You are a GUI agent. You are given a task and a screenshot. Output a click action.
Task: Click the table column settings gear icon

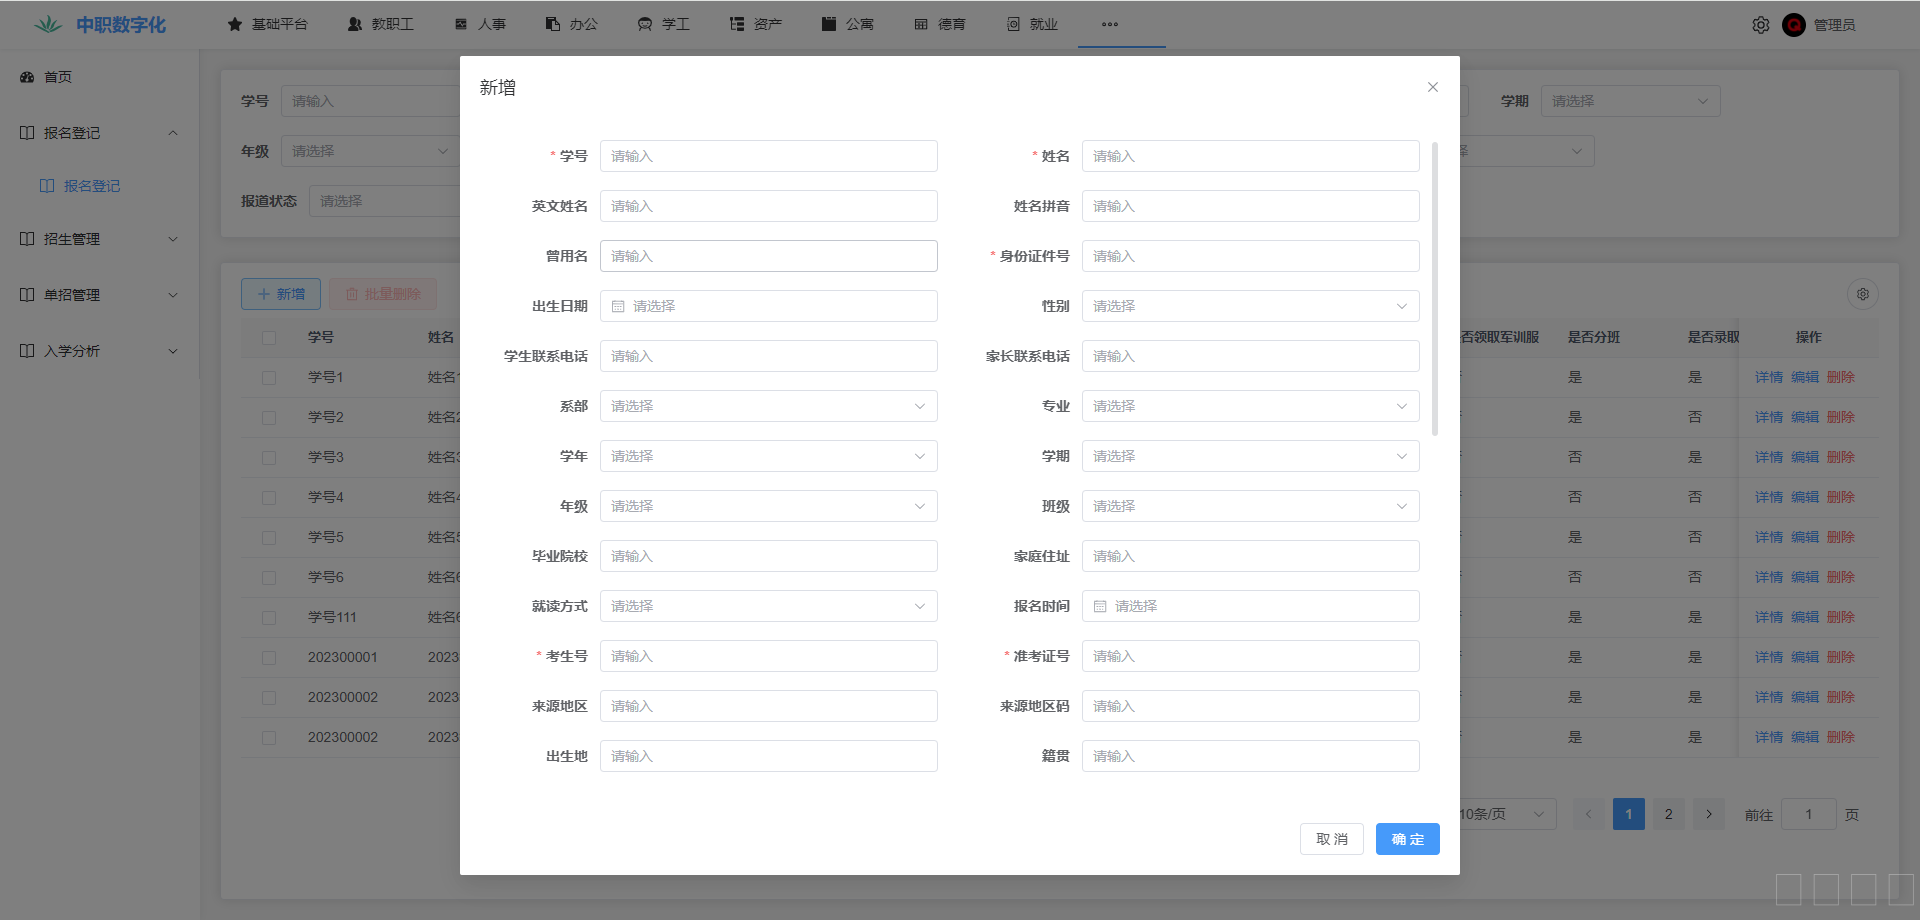point(1862,294)
